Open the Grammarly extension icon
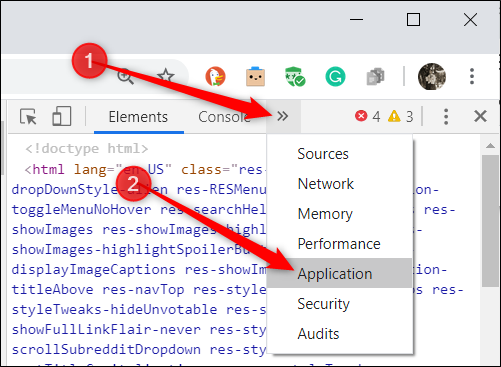The width and height of the screenshot is (501, 367). tap(335, 76)
